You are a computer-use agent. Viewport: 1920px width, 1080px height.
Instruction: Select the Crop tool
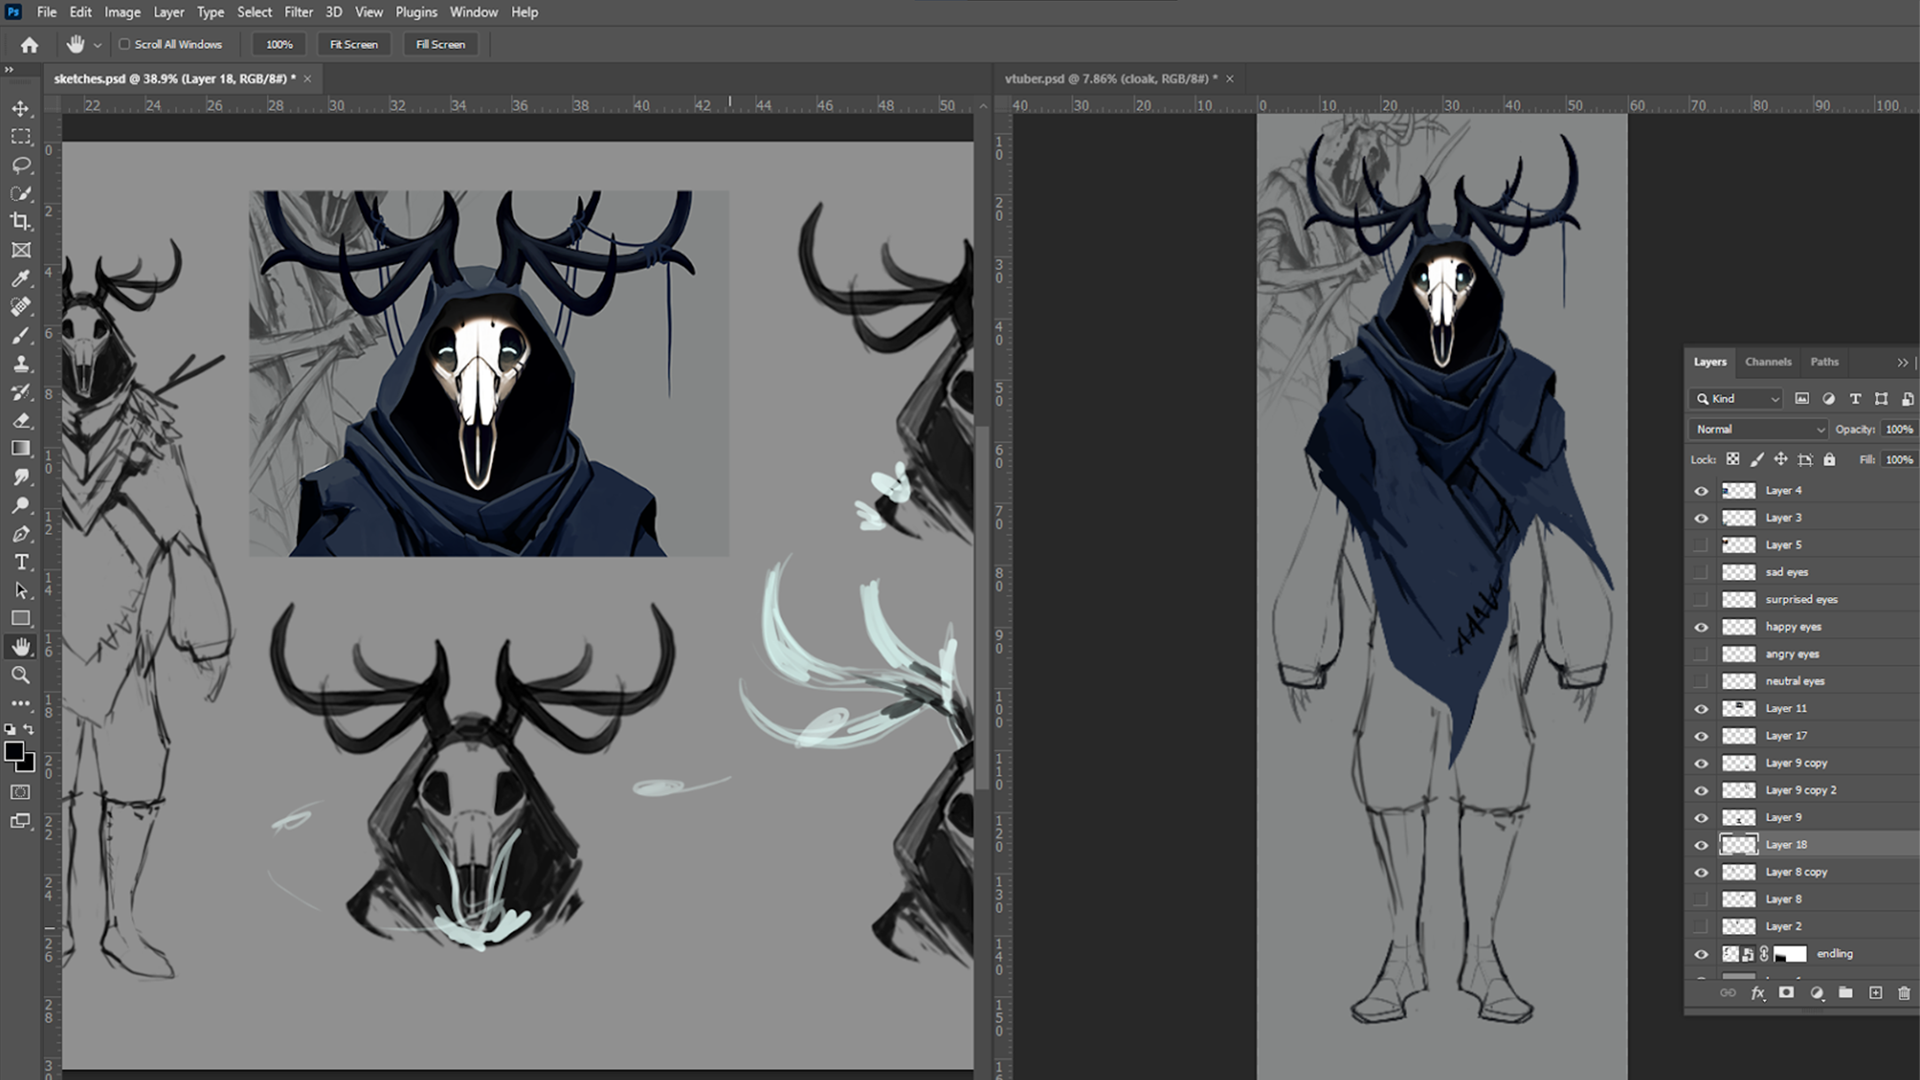pos(21,221)
